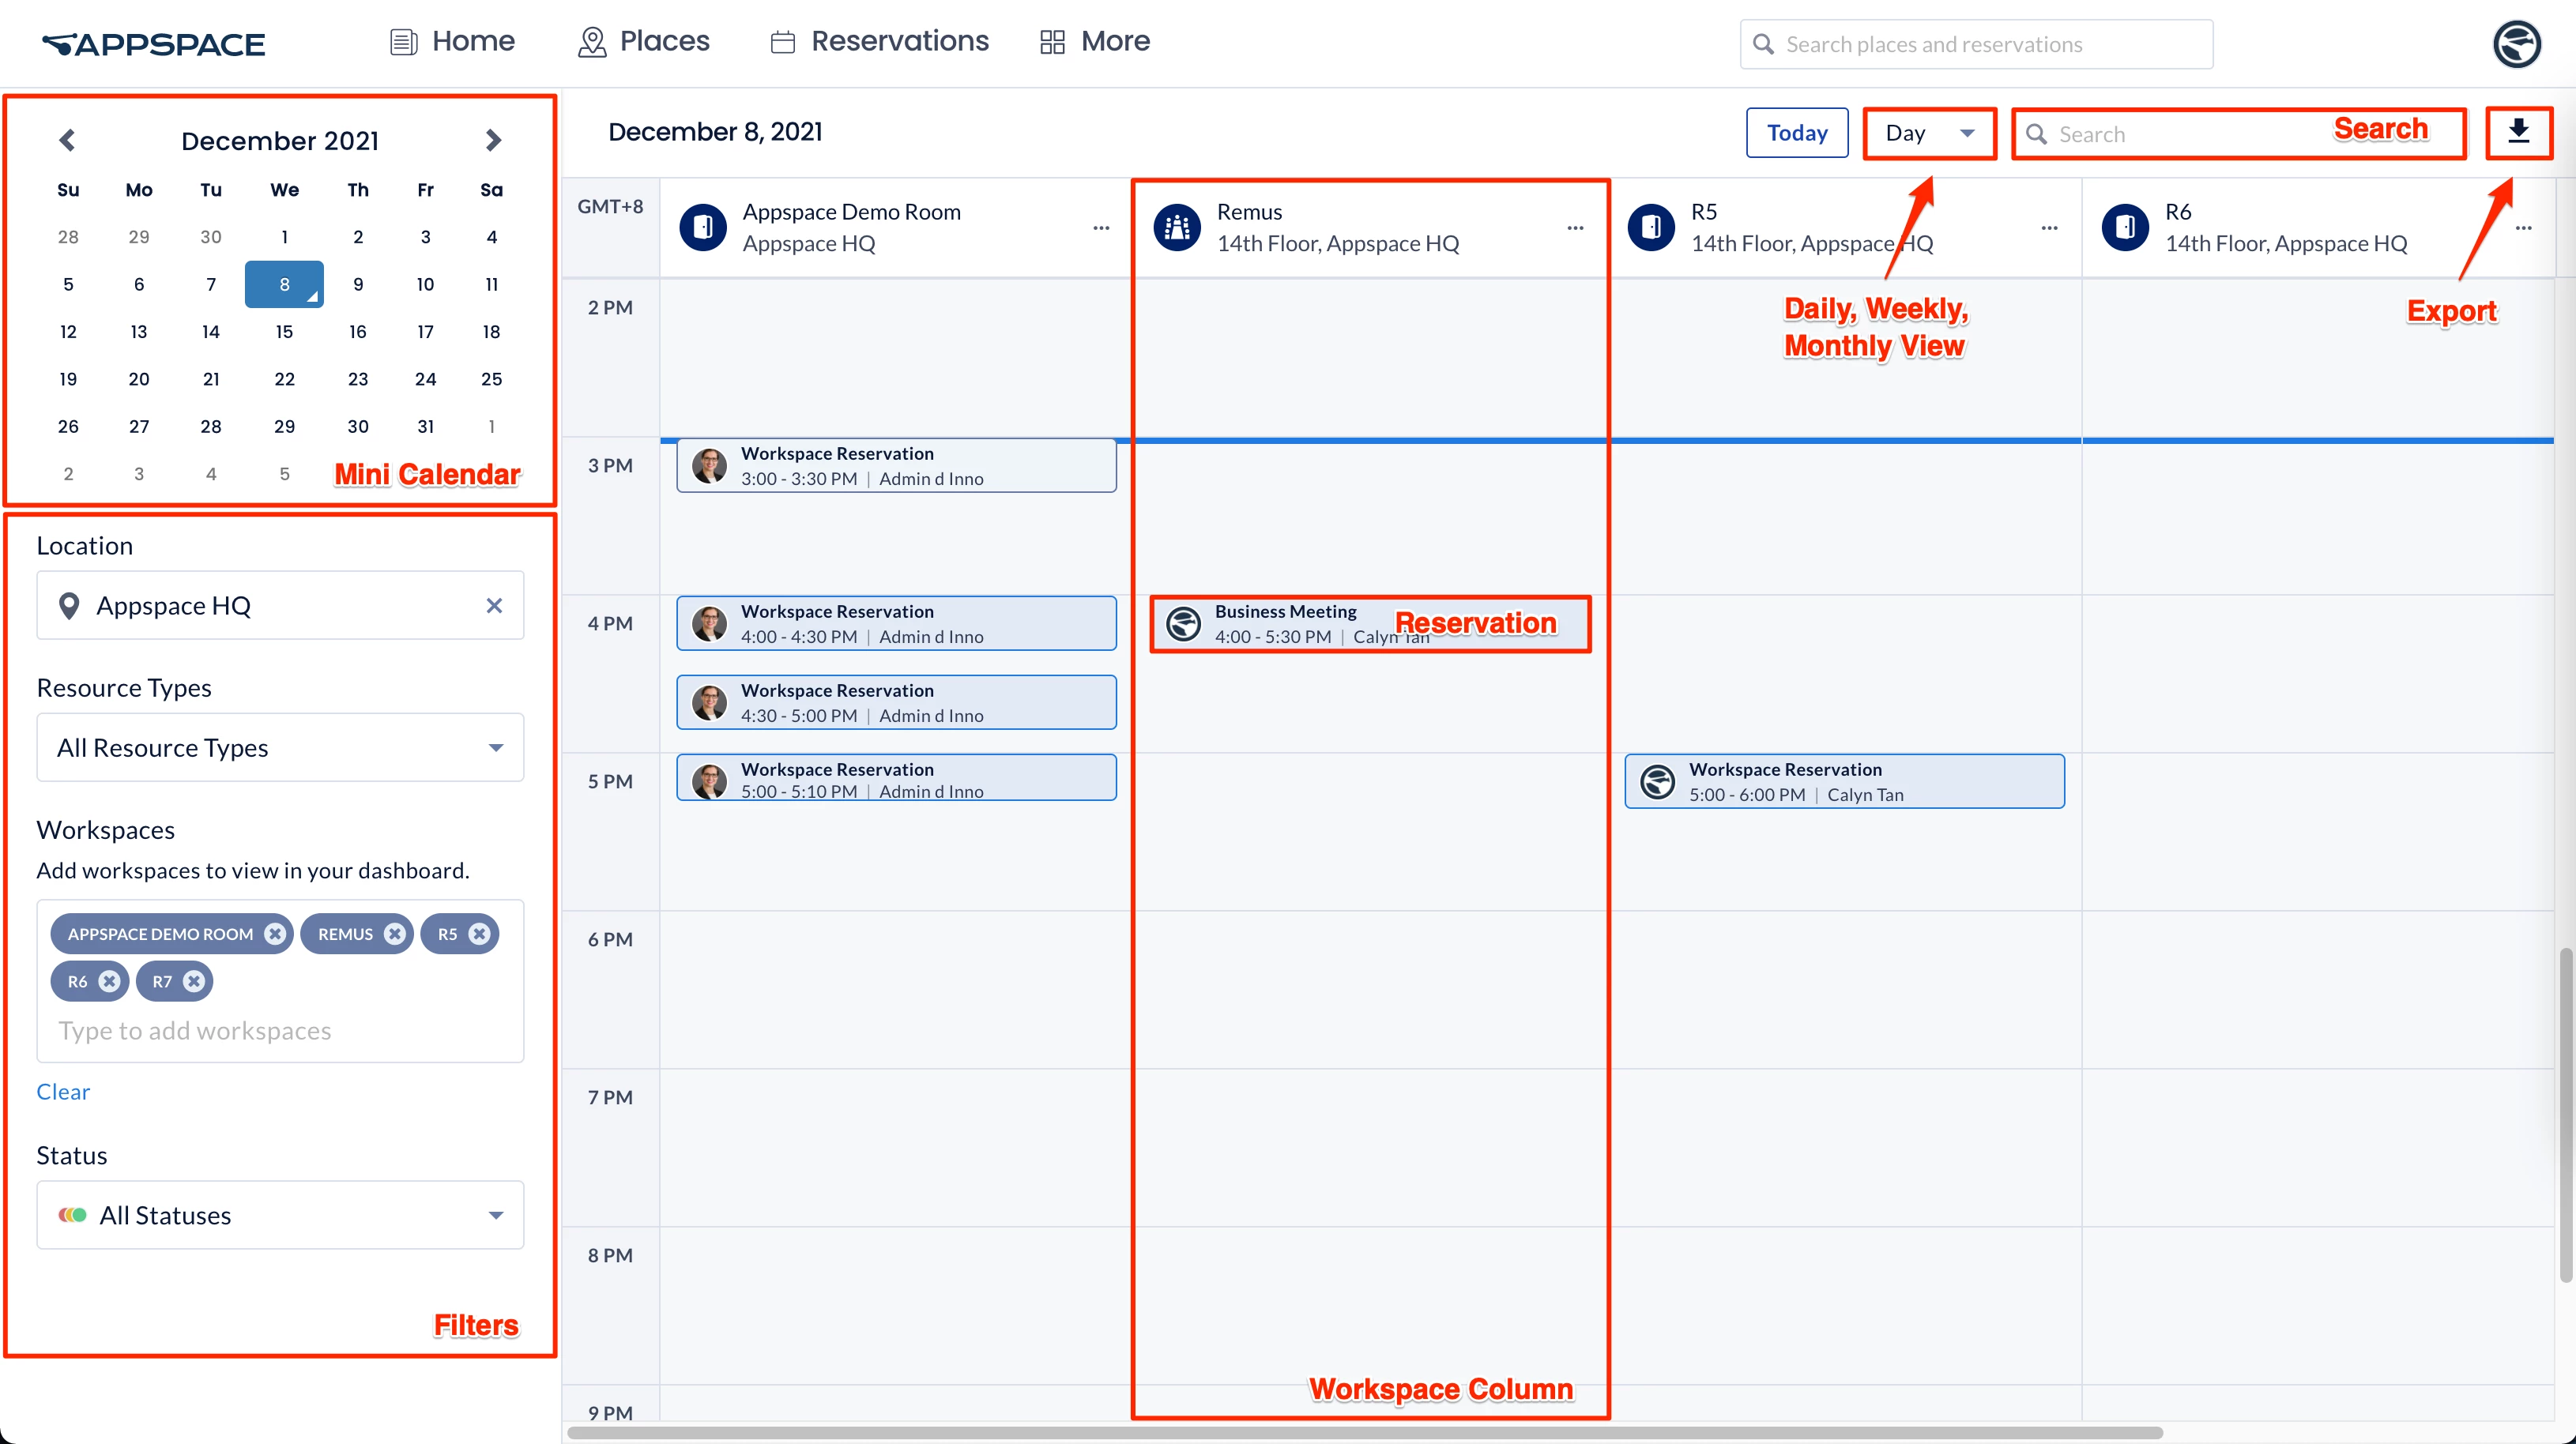This screenshot has height=1444, width=2576.
Task: Open the All Resource Types dropdown
Action: point(280,747)
